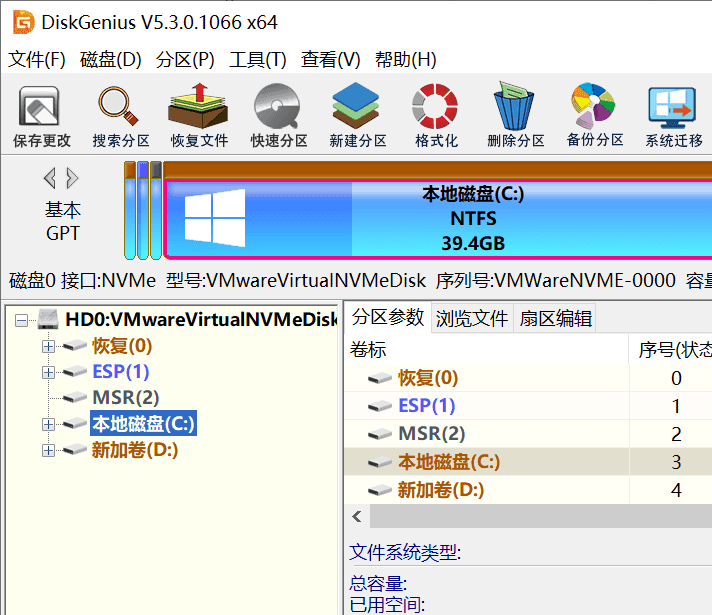Click the 总容量 label

point(378,583)
